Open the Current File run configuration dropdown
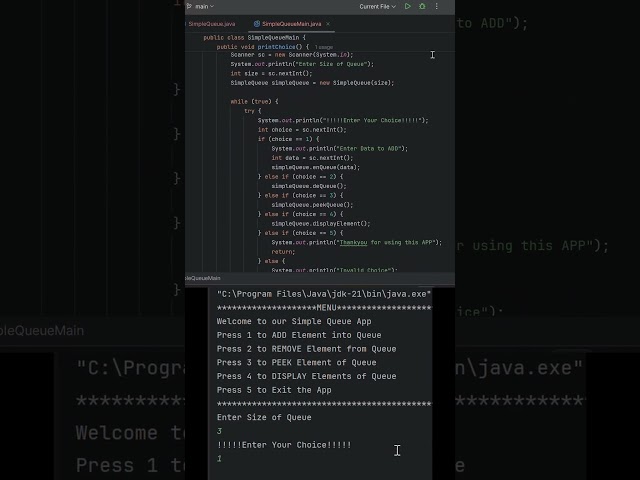 pyautogui.click(x=378, y=7)
